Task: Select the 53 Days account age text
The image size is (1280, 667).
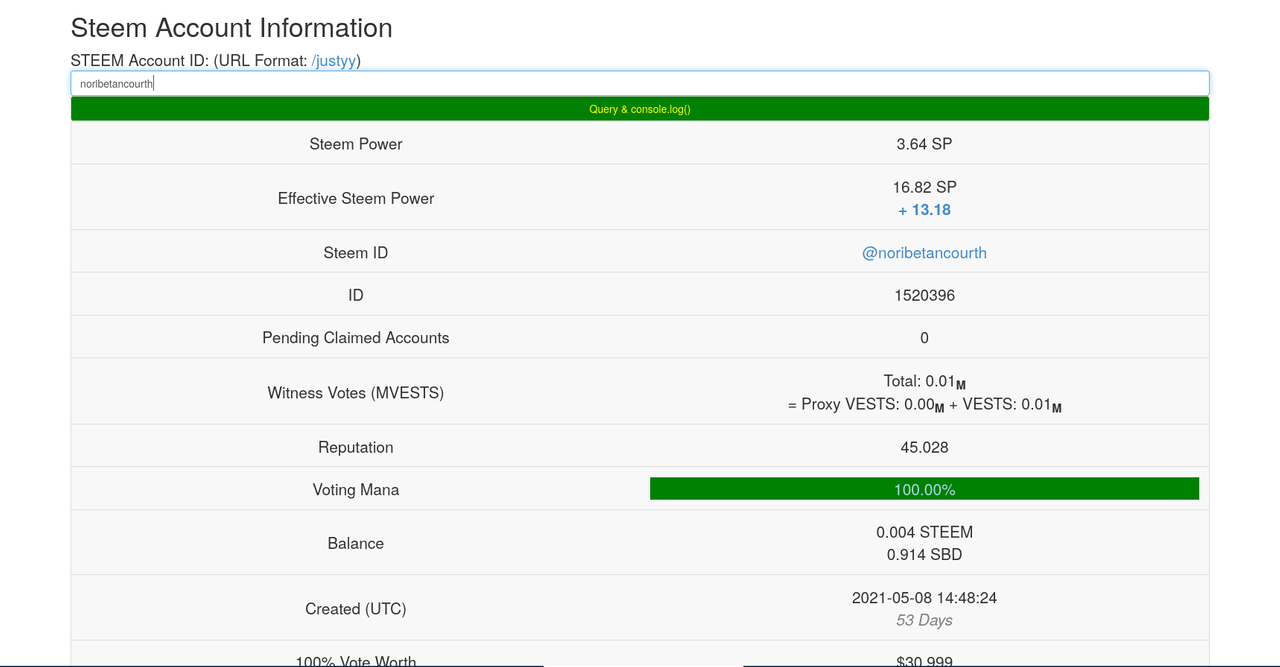Action: (x=924, y=620)
